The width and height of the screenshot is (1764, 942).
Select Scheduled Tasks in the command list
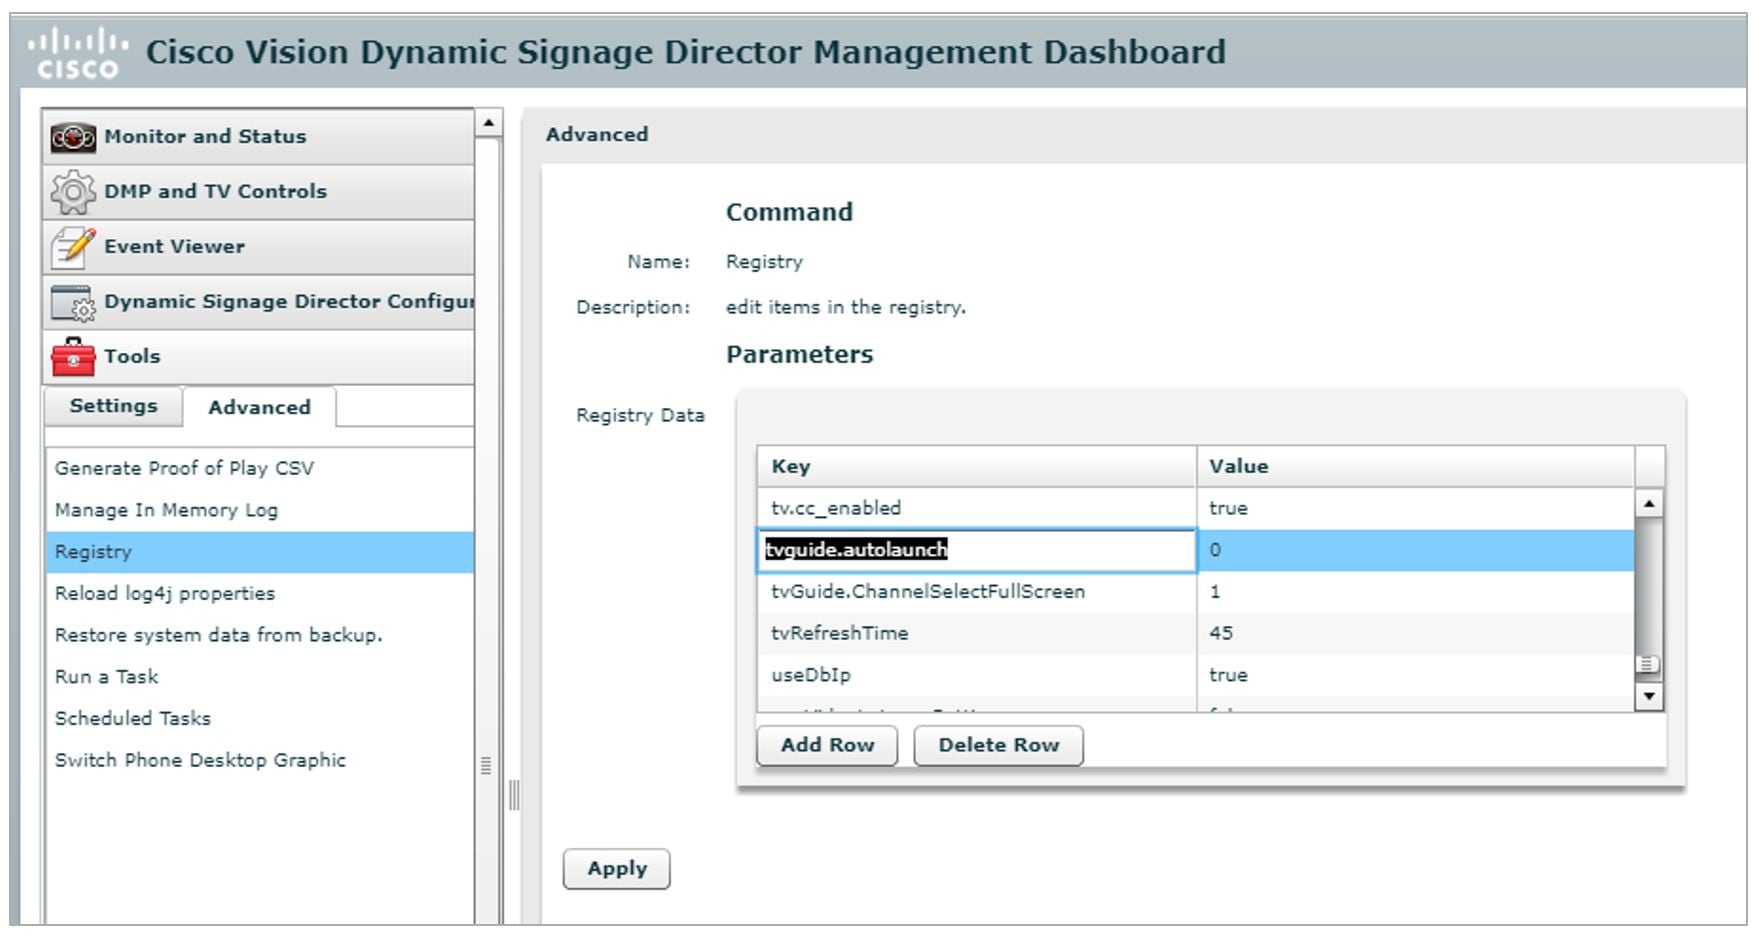coord(133,718)
